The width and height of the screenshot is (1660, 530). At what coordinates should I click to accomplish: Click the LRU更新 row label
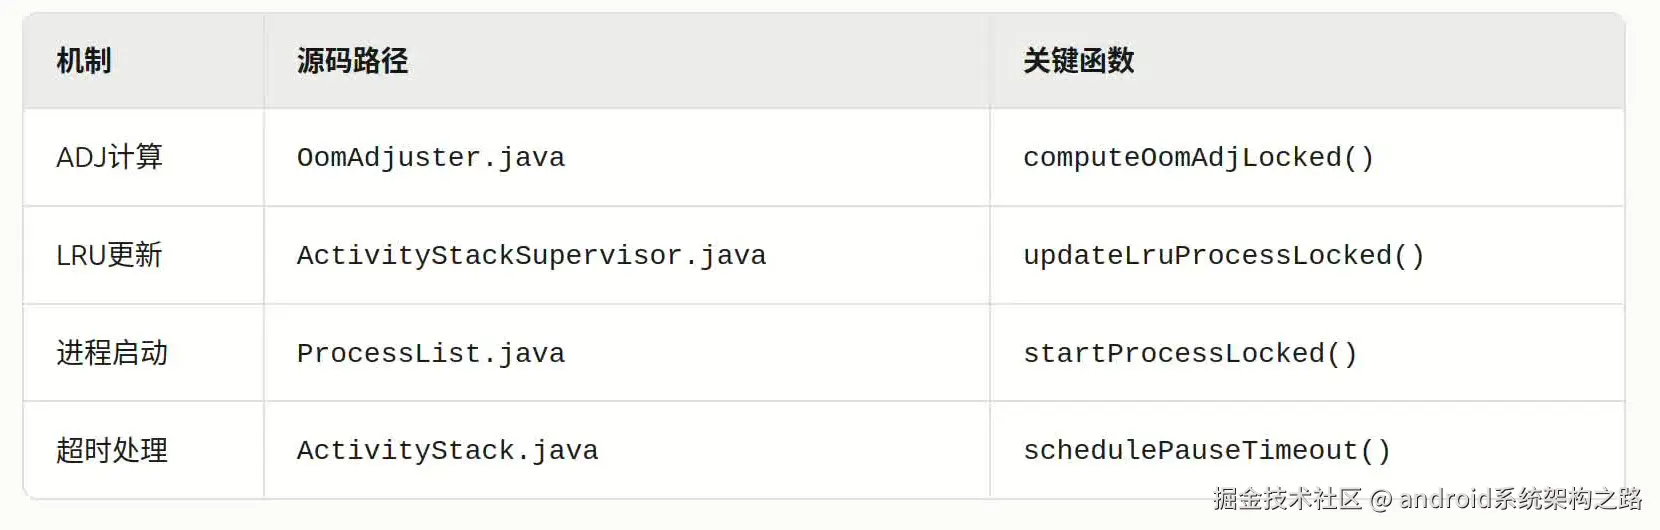click(109, 255)
